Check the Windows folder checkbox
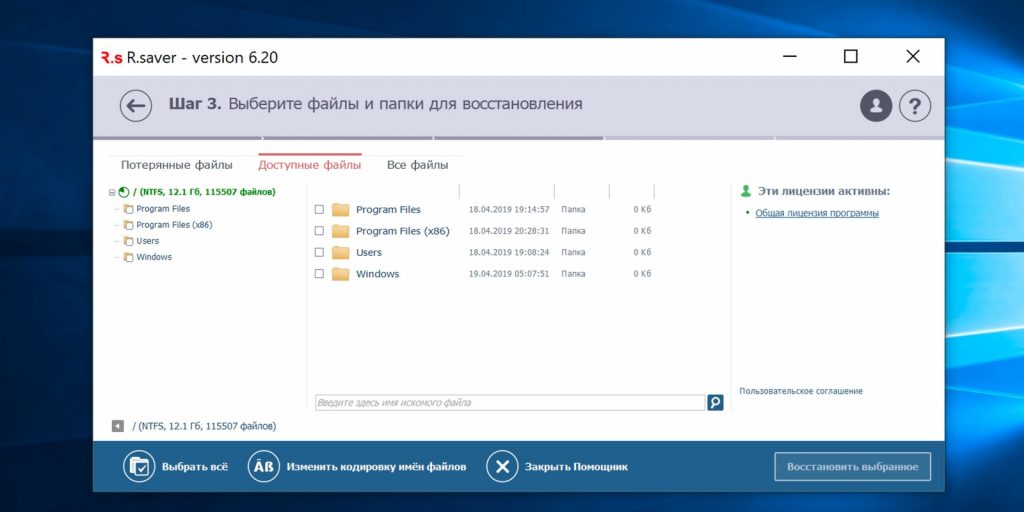 tap(319, 274)
